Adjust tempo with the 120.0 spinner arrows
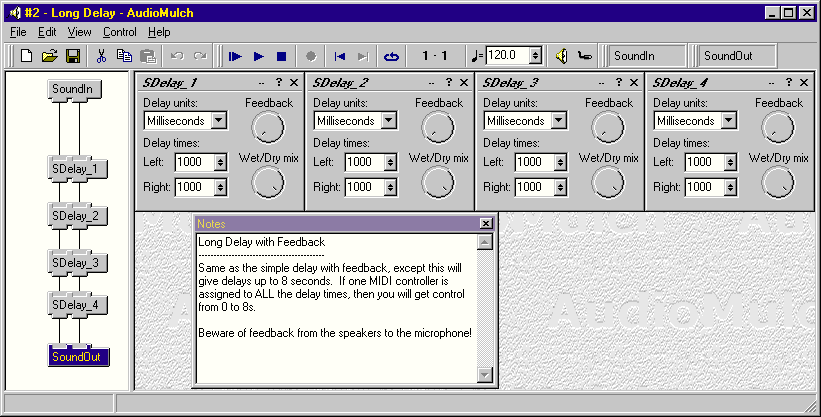The width and height of the screenshot is (821, 417). pos(535,56)
